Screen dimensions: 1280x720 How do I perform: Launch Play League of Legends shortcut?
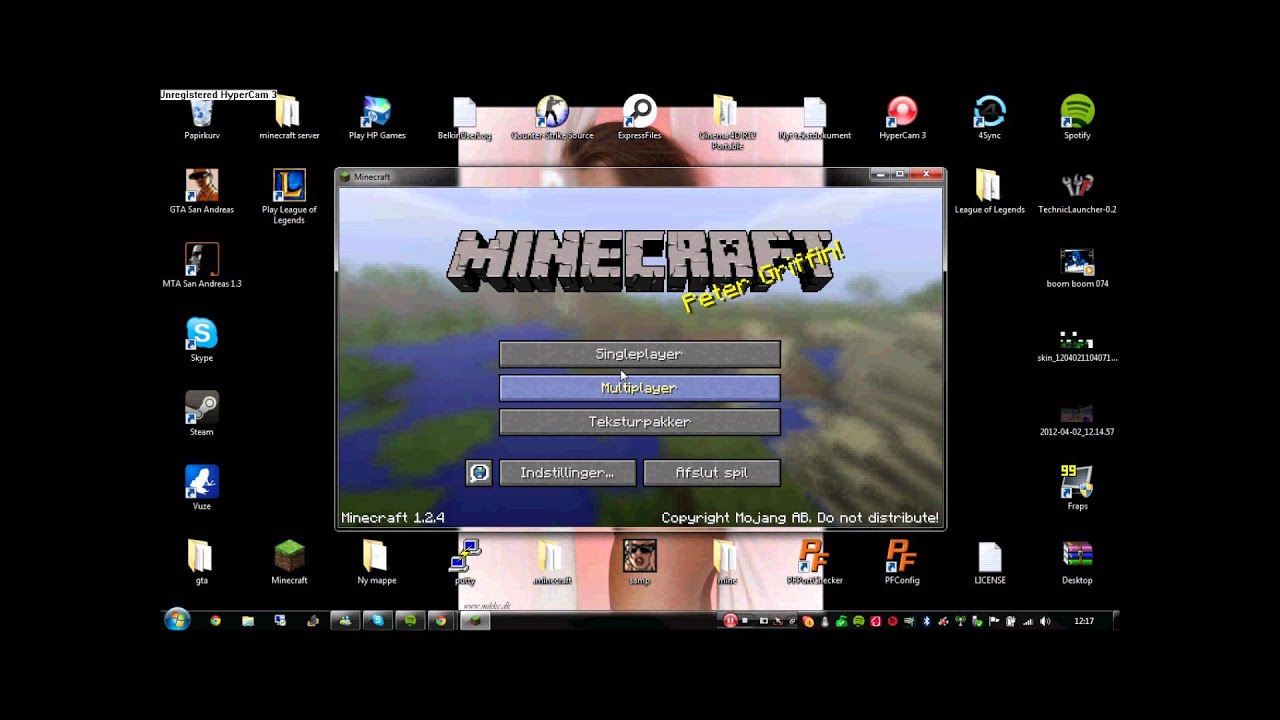[289, 197]
